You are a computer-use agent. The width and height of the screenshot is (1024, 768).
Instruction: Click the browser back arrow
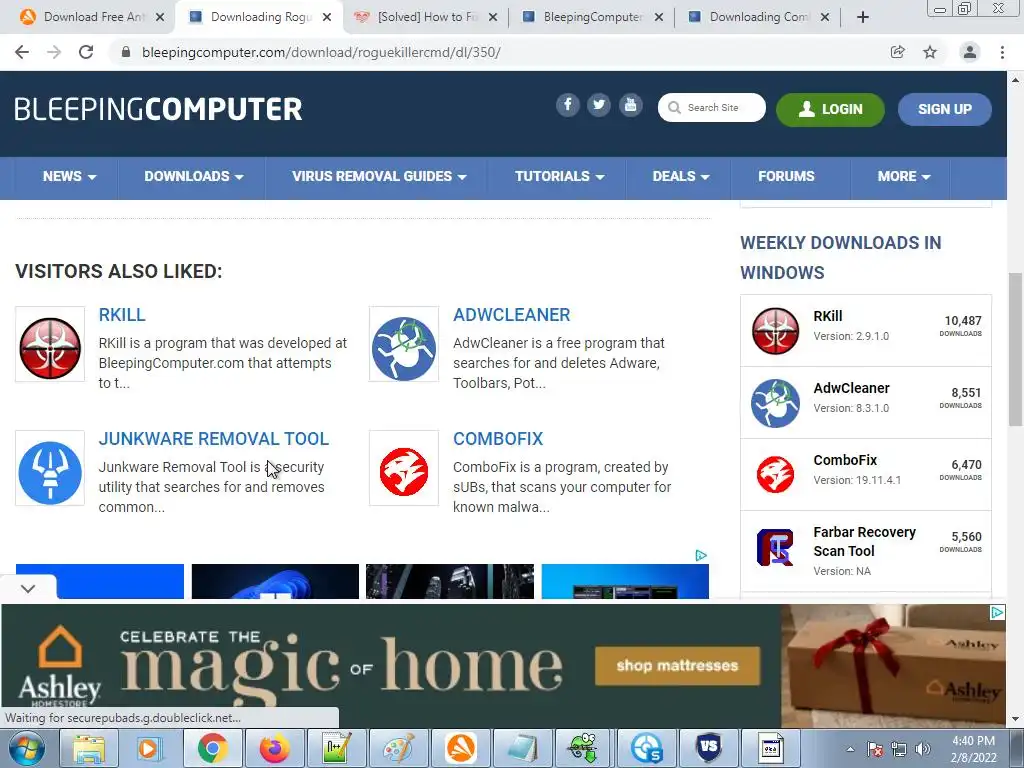[22, 52]
